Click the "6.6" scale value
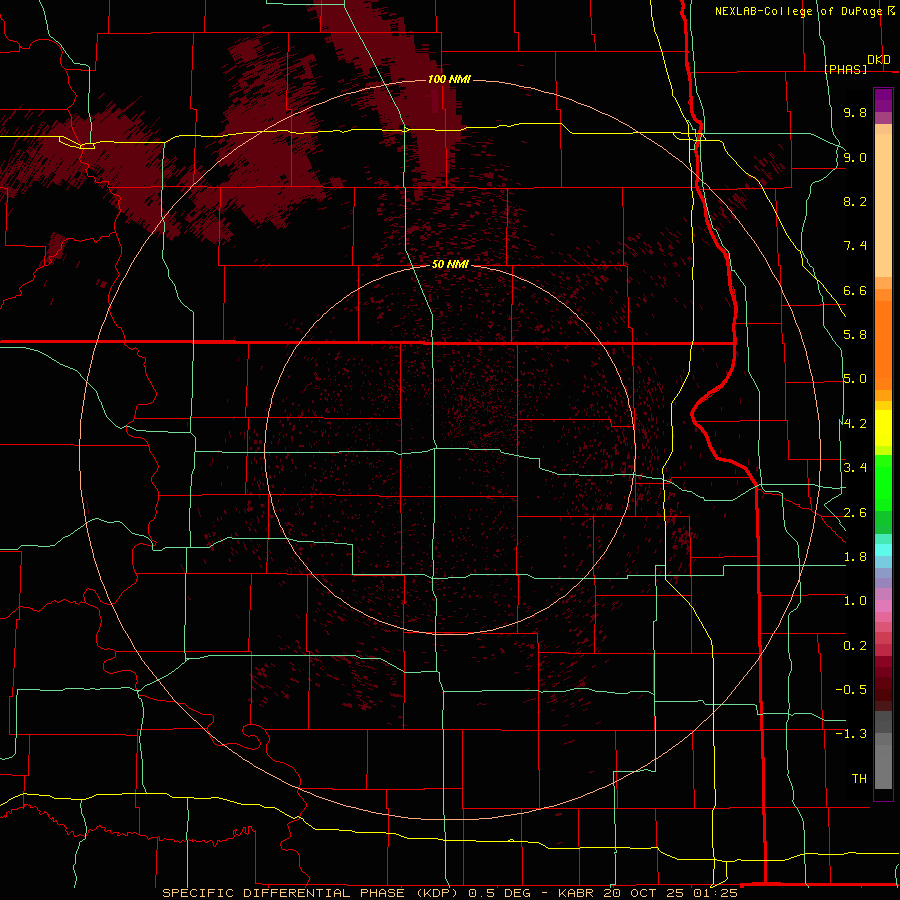This screenshot has width=900, height=900. click(855, 290)
